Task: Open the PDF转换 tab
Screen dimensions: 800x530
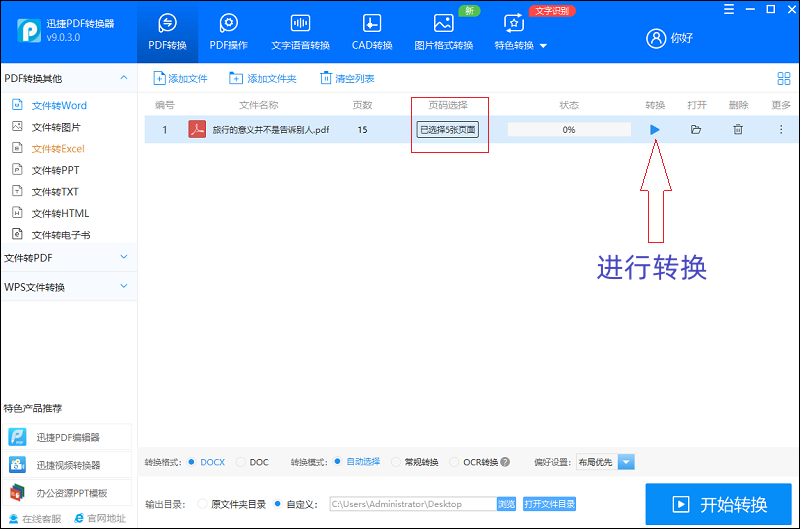Action: [x=167, y=32]
